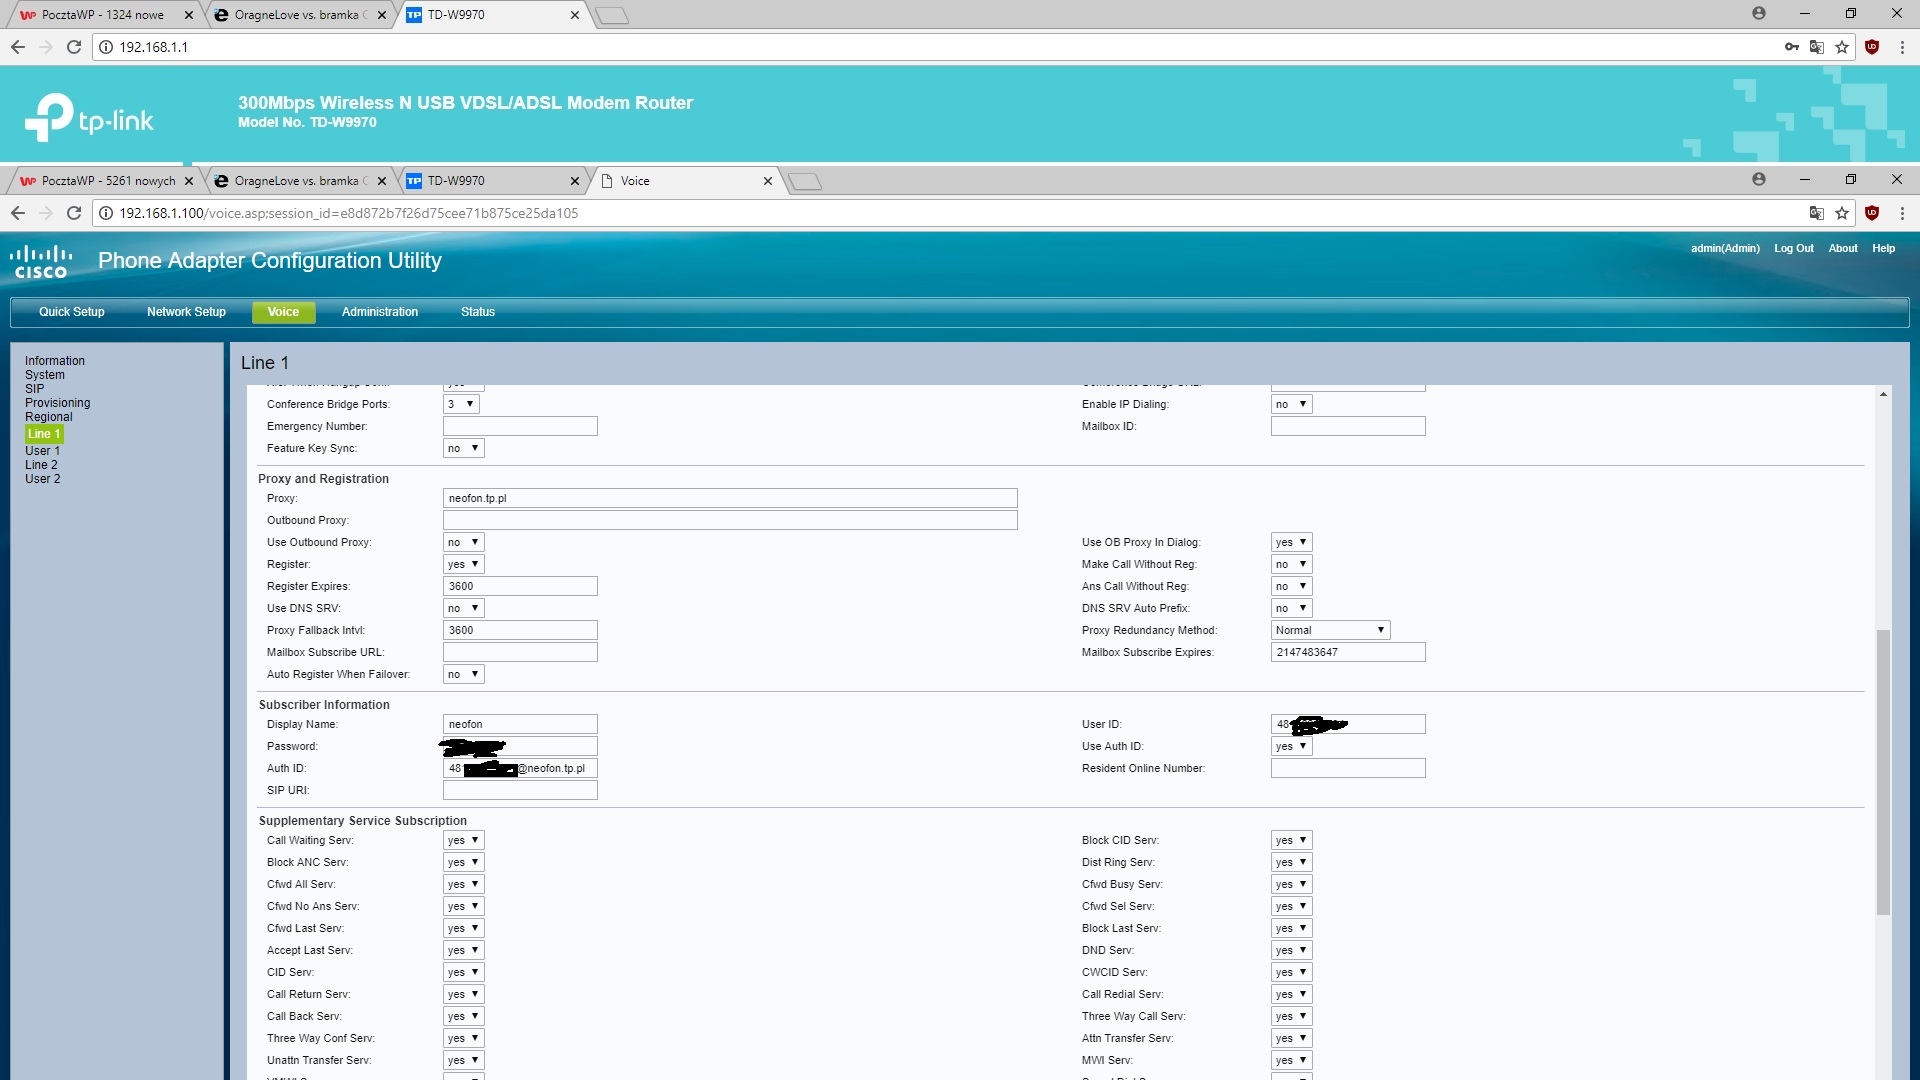
Task: Expand the Proxy Redundancy Method dropdown
Action: [1330, 630]
